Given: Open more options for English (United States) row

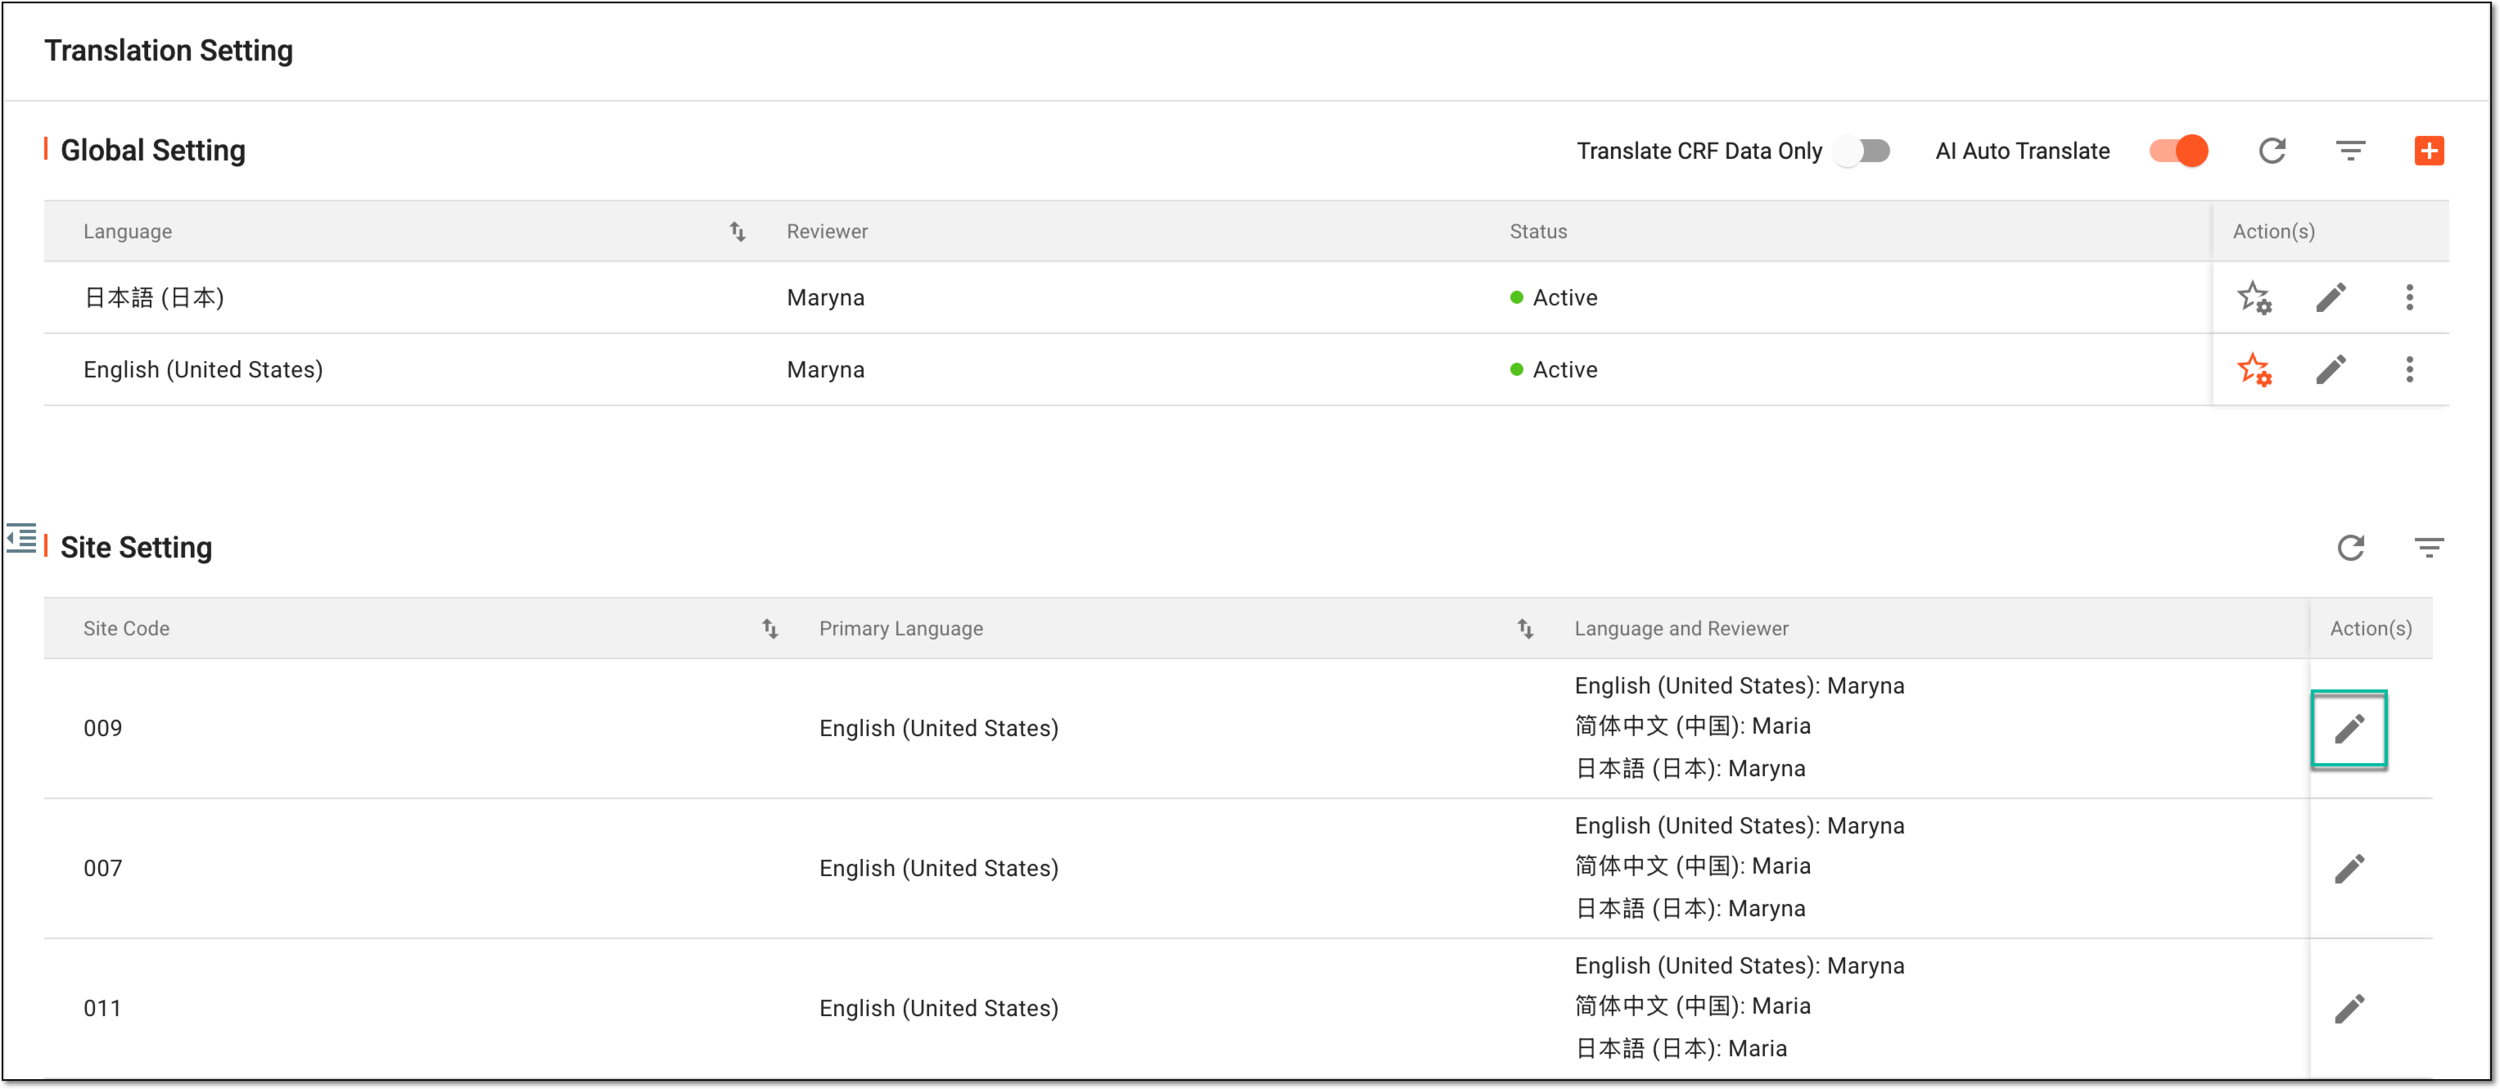Looking at the screenshot, I should point(2409,370).
